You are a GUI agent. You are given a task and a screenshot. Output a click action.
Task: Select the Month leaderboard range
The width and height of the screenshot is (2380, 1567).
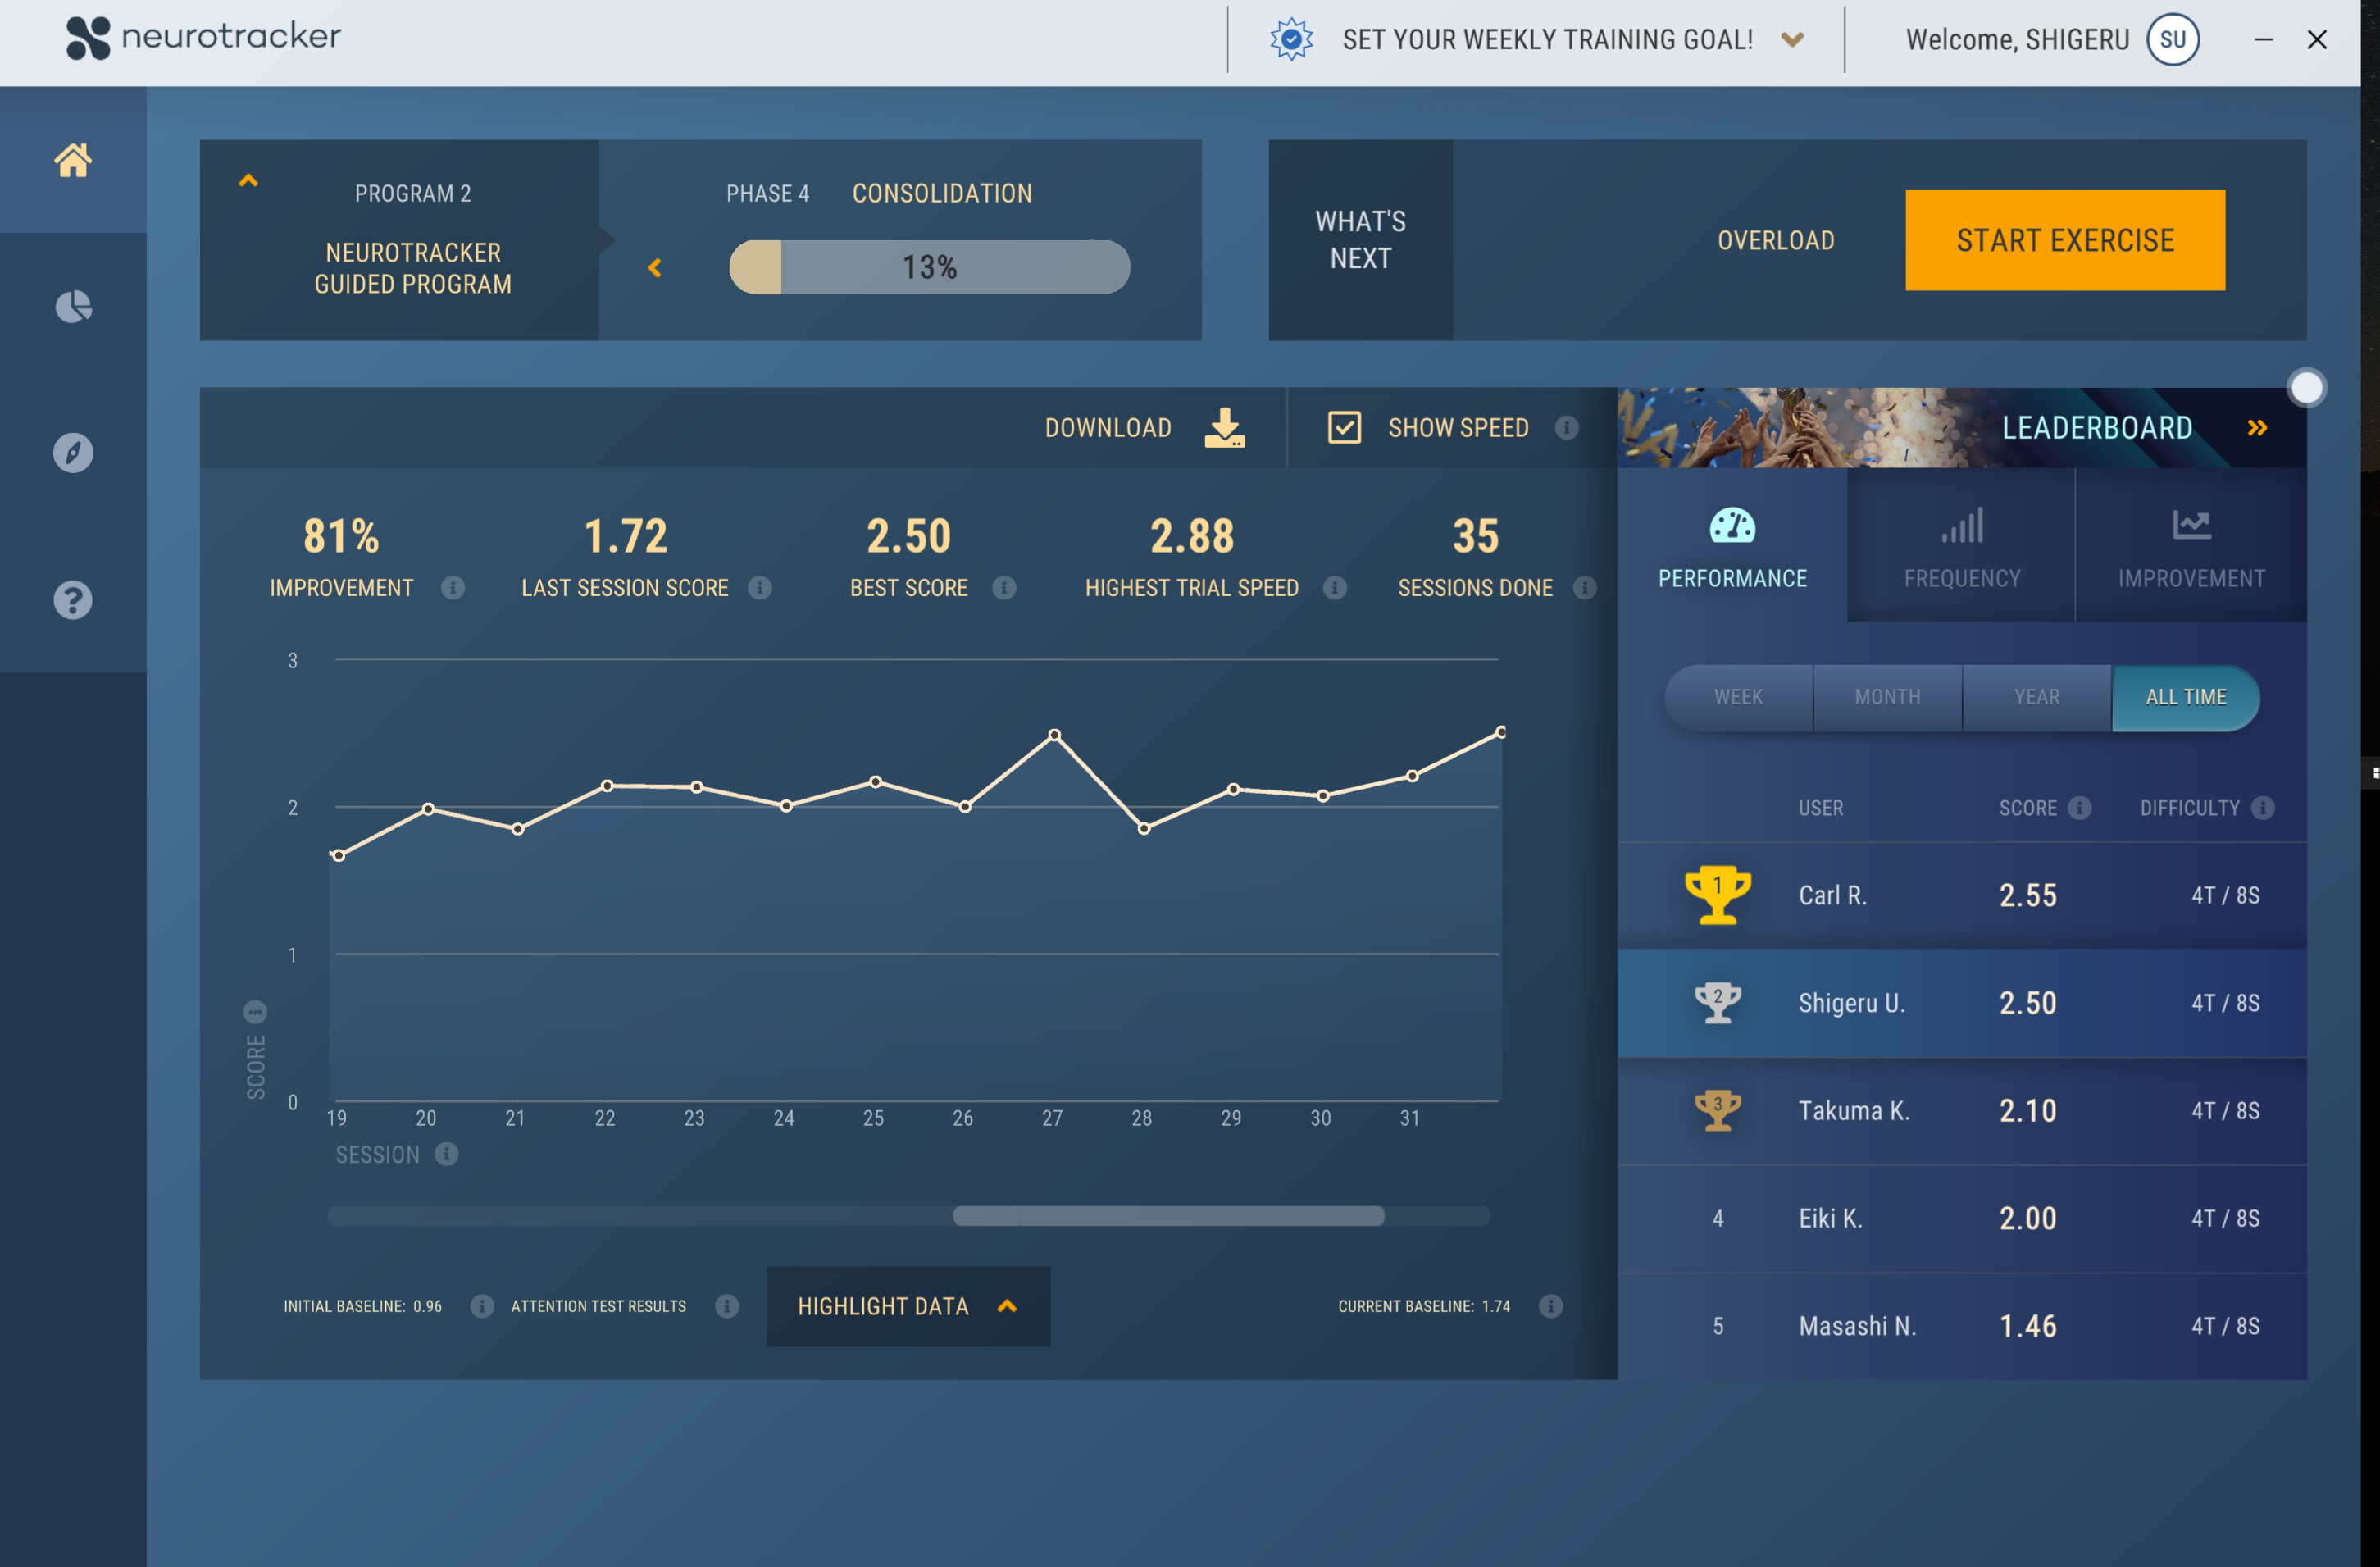(1887, 697)
